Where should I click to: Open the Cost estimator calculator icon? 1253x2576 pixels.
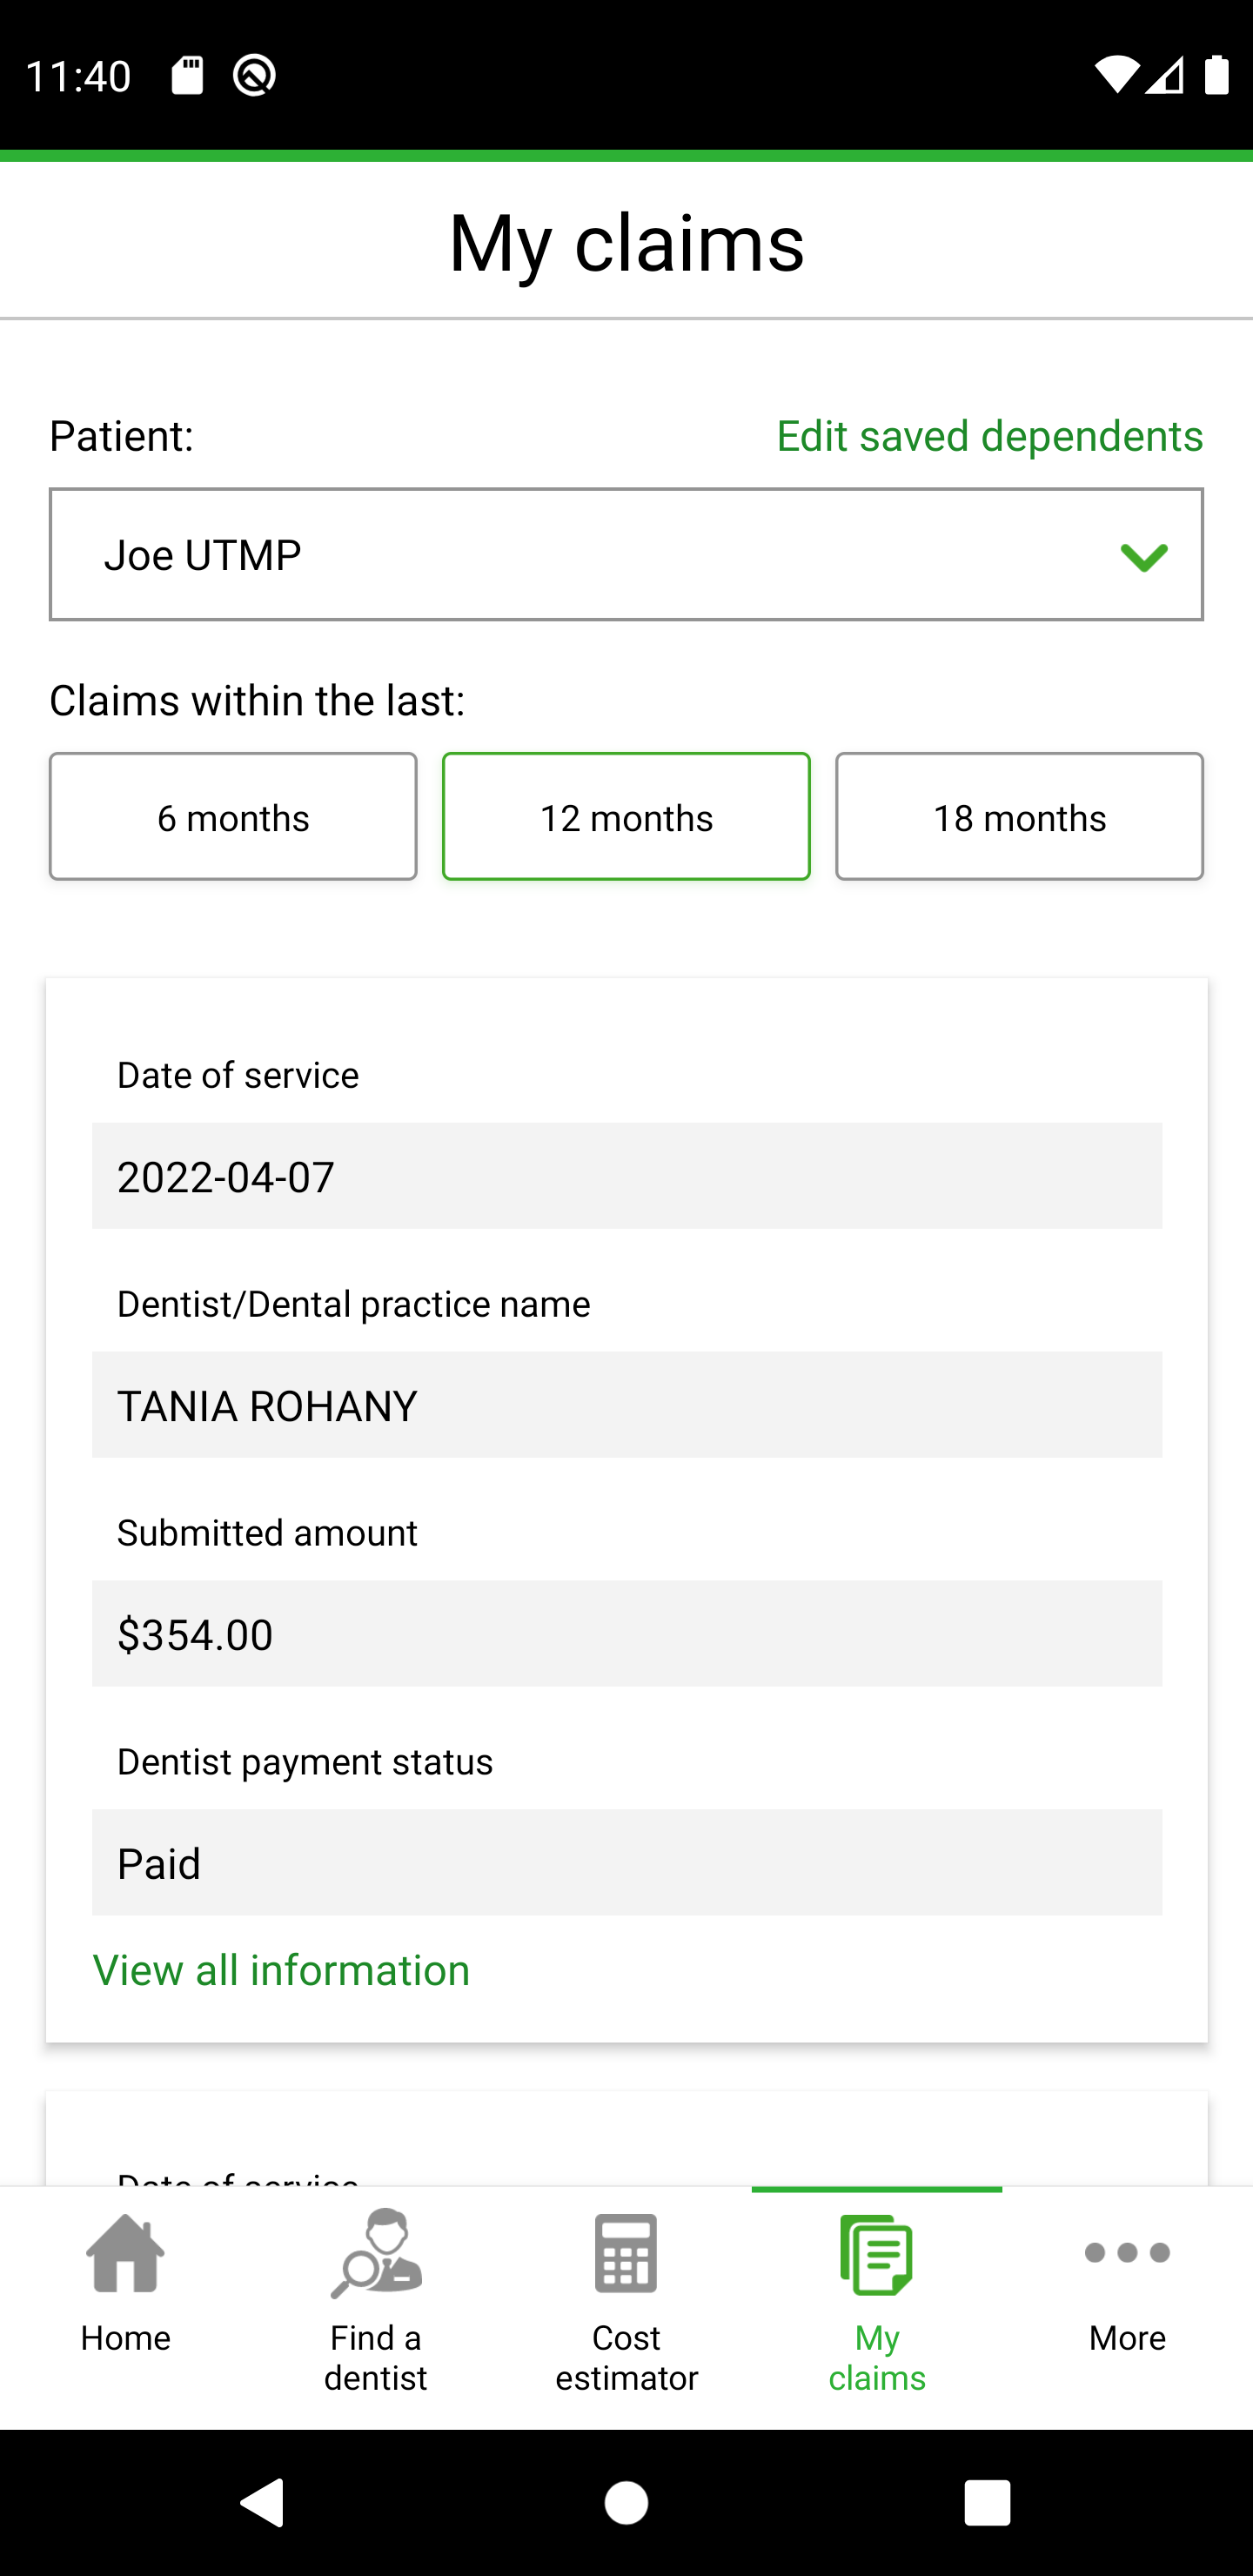[626, 2254]
